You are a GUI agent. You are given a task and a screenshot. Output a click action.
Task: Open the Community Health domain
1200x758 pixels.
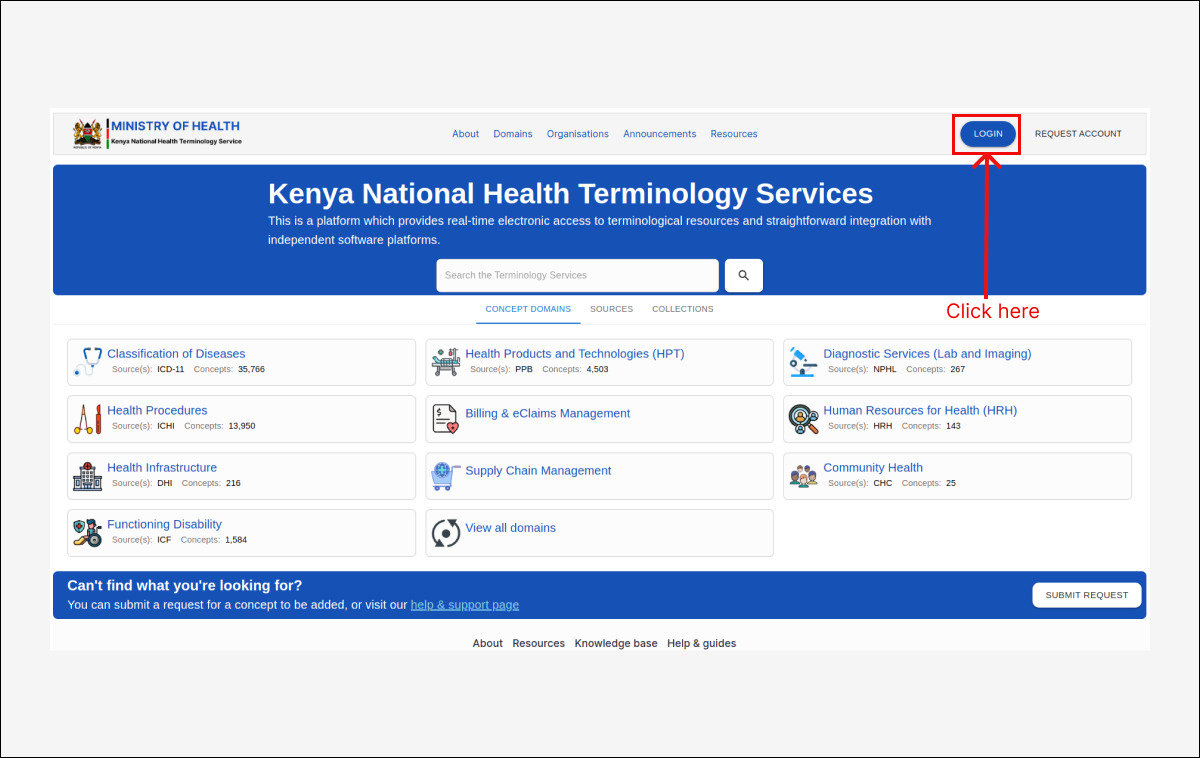pyautogui.click(x=873, y=468)
